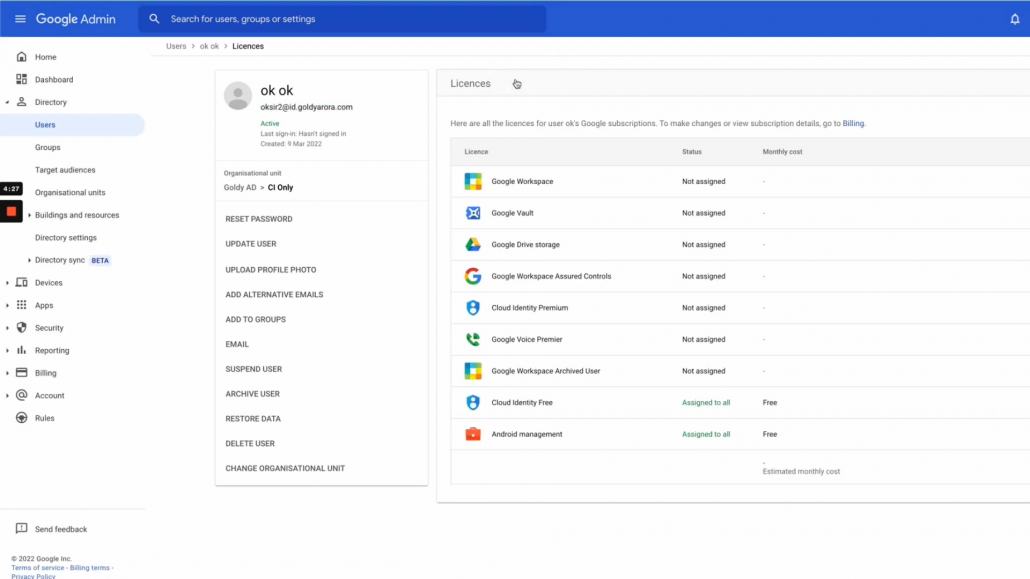Screen dimensions: 1030x579
Task: Click the Devices icon in sidebar
Action: (x=22, y=283)
